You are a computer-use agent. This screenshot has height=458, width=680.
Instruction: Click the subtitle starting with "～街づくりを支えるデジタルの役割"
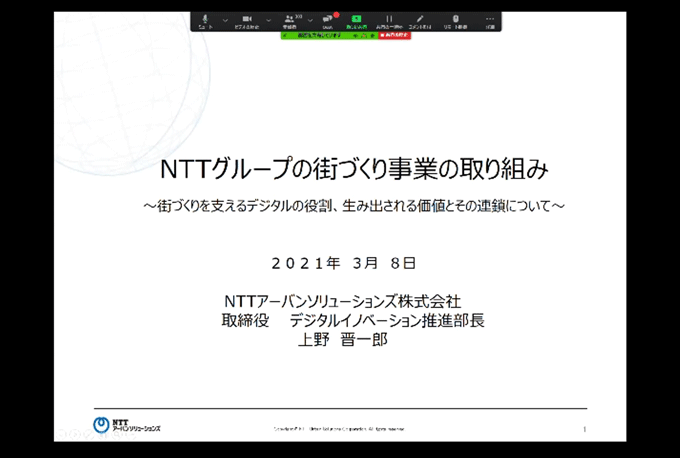click(x=354, y=206)
